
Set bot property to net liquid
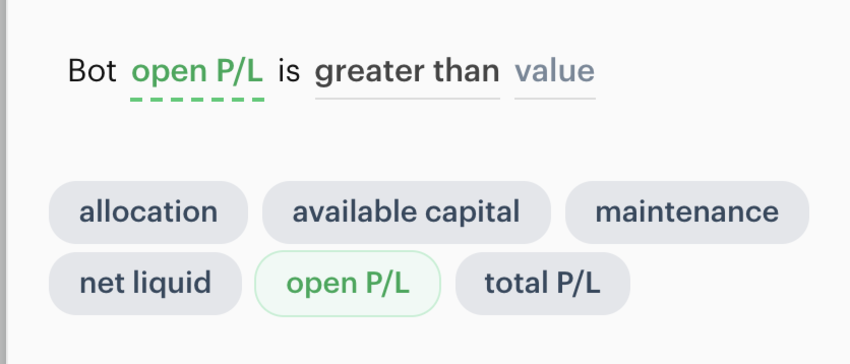145,283
